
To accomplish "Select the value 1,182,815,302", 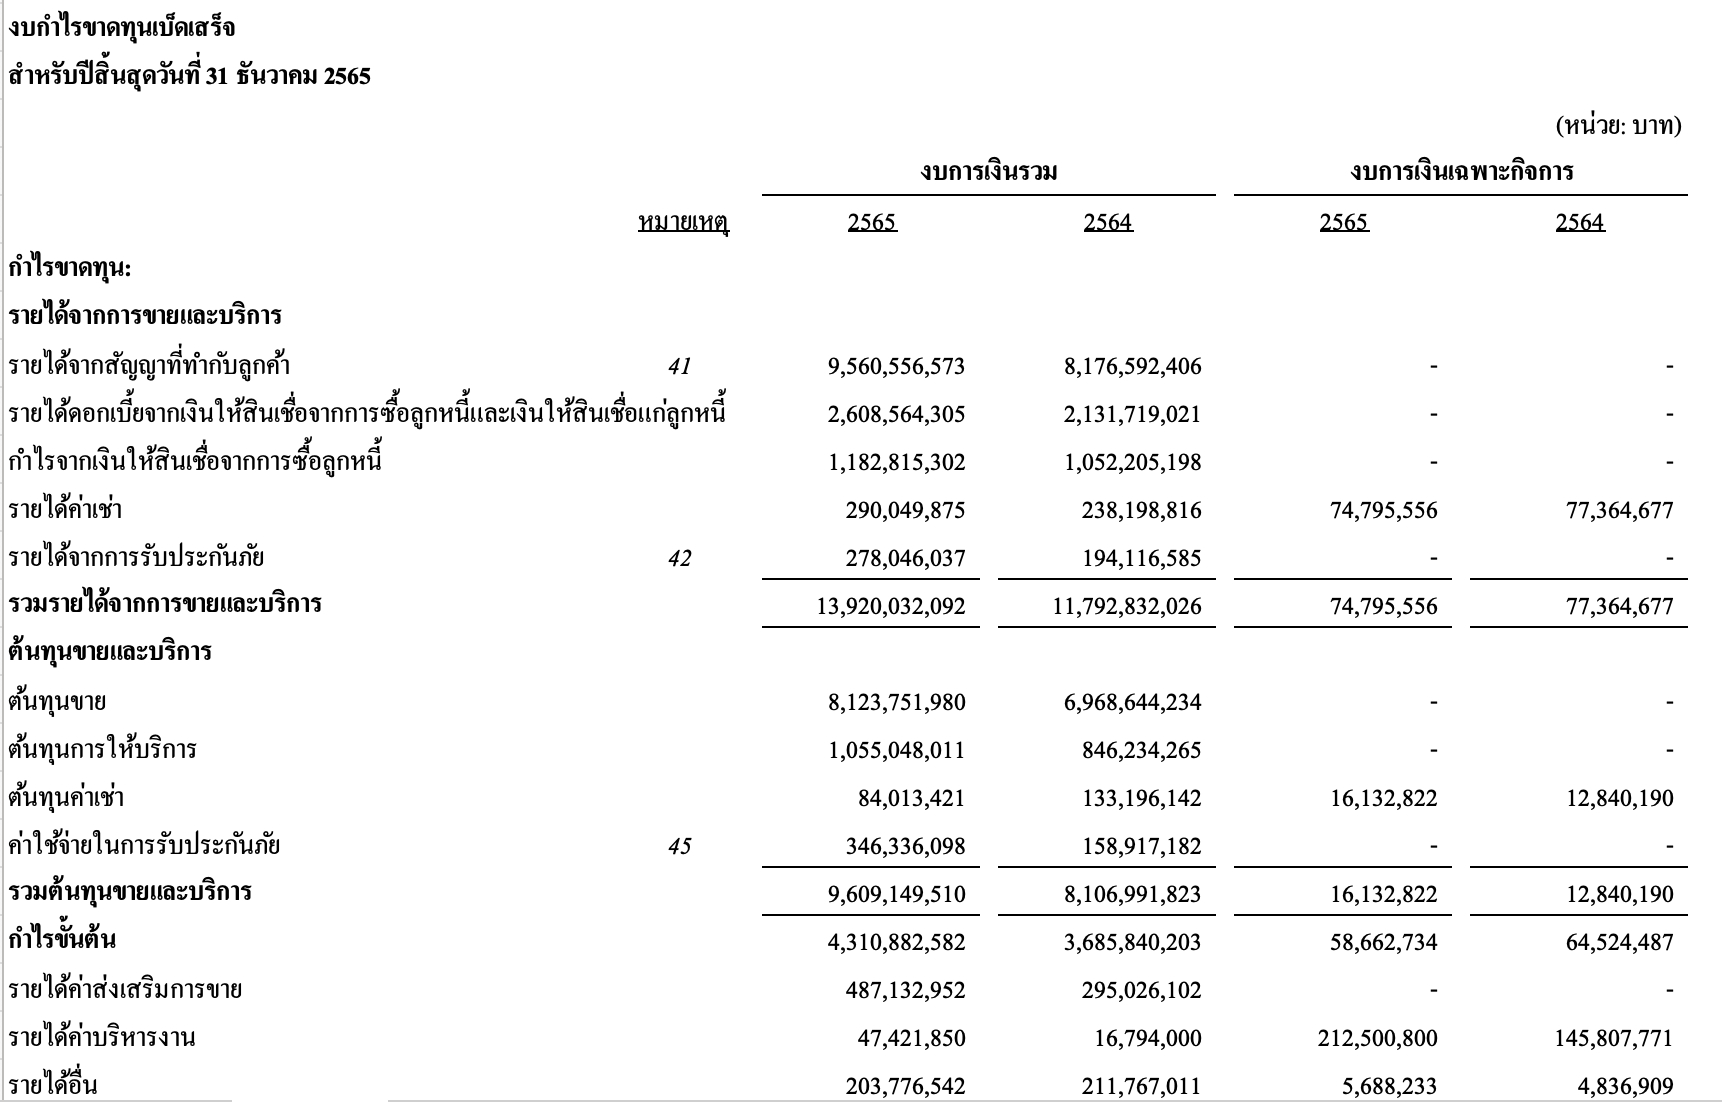I will [897, 463].
